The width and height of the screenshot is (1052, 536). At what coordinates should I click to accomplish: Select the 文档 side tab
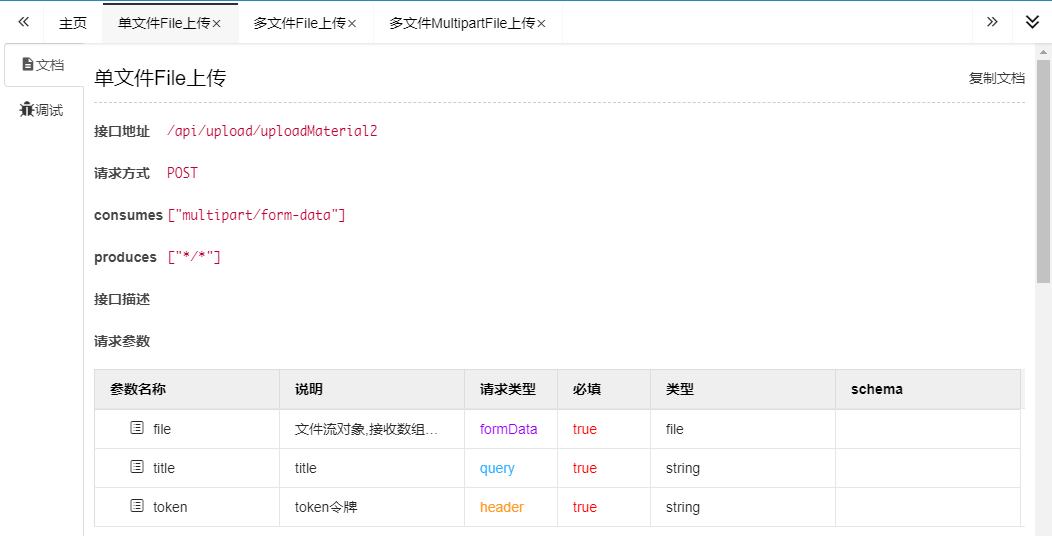43,65
